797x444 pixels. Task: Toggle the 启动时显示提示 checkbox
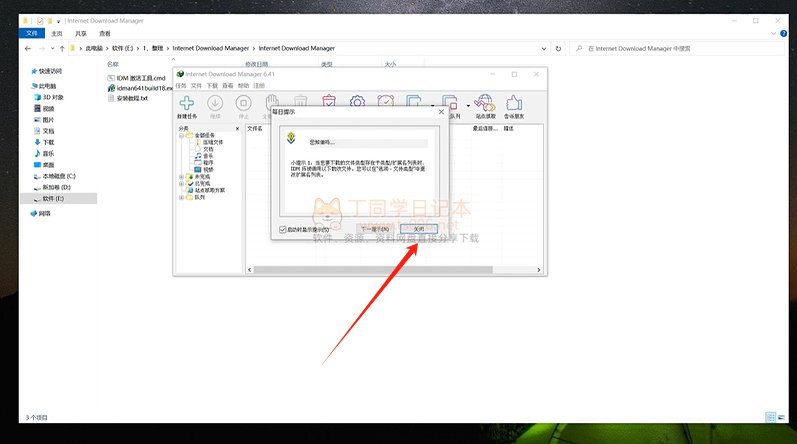tap(284, 229)
